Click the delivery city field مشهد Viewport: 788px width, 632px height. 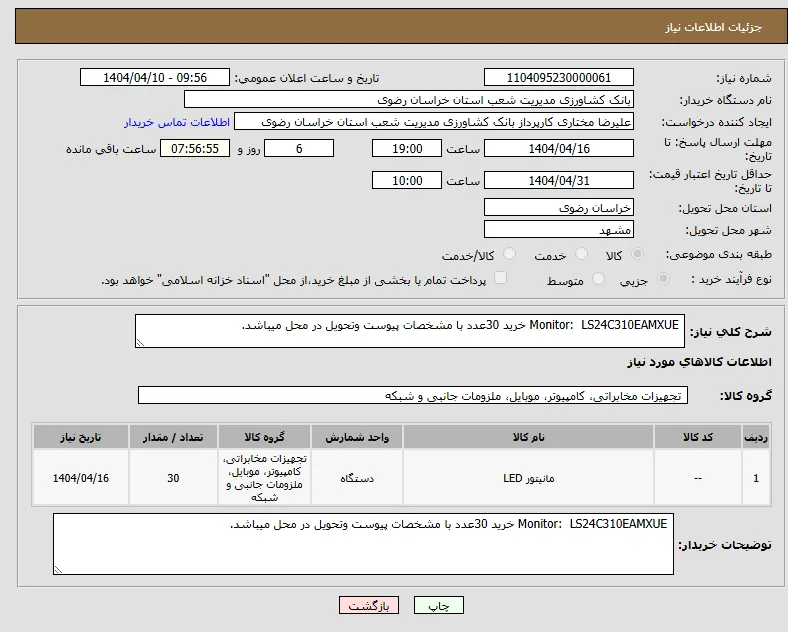pyautogui.click(x=559, y=230)
